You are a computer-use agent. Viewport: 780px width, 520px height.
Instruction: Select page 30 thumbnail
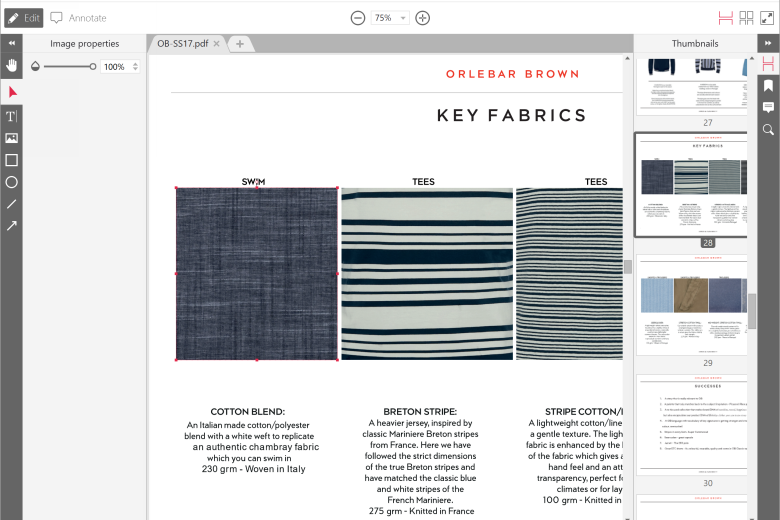pos(692,425)
